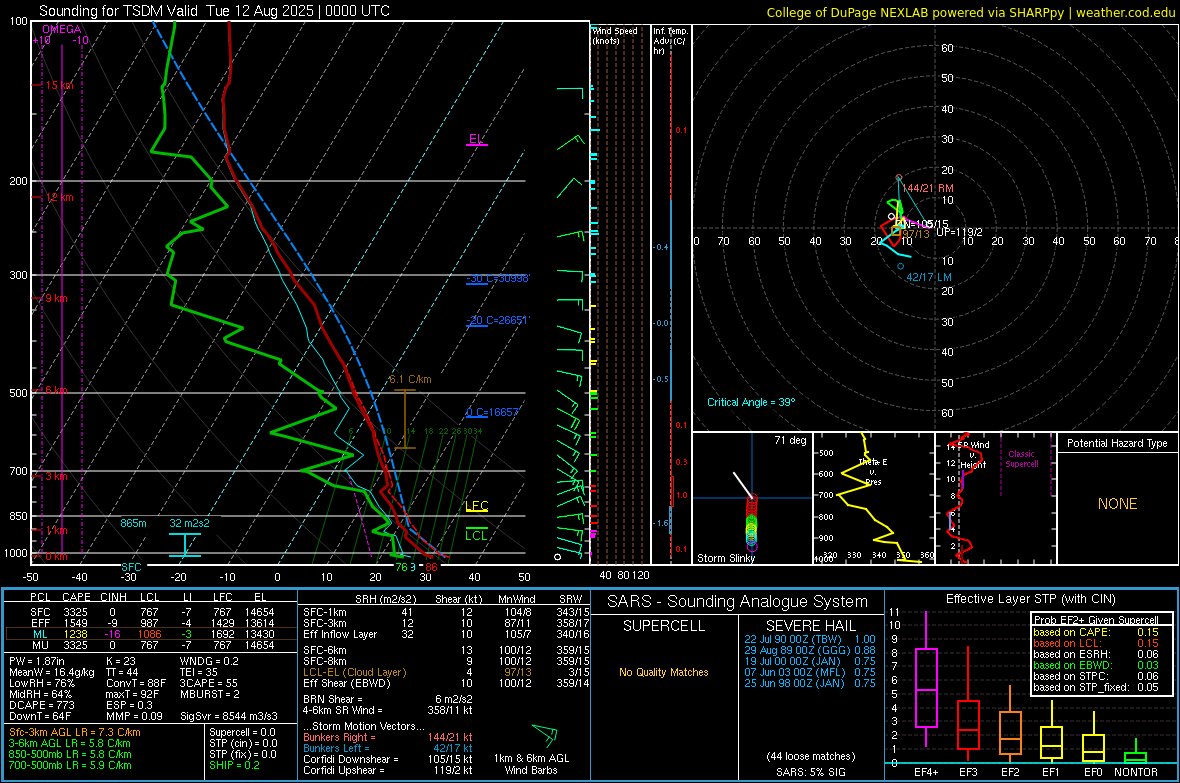Click the 6.1 C/km lapse rate label
1180x783 pixels.
coord(410,379)
